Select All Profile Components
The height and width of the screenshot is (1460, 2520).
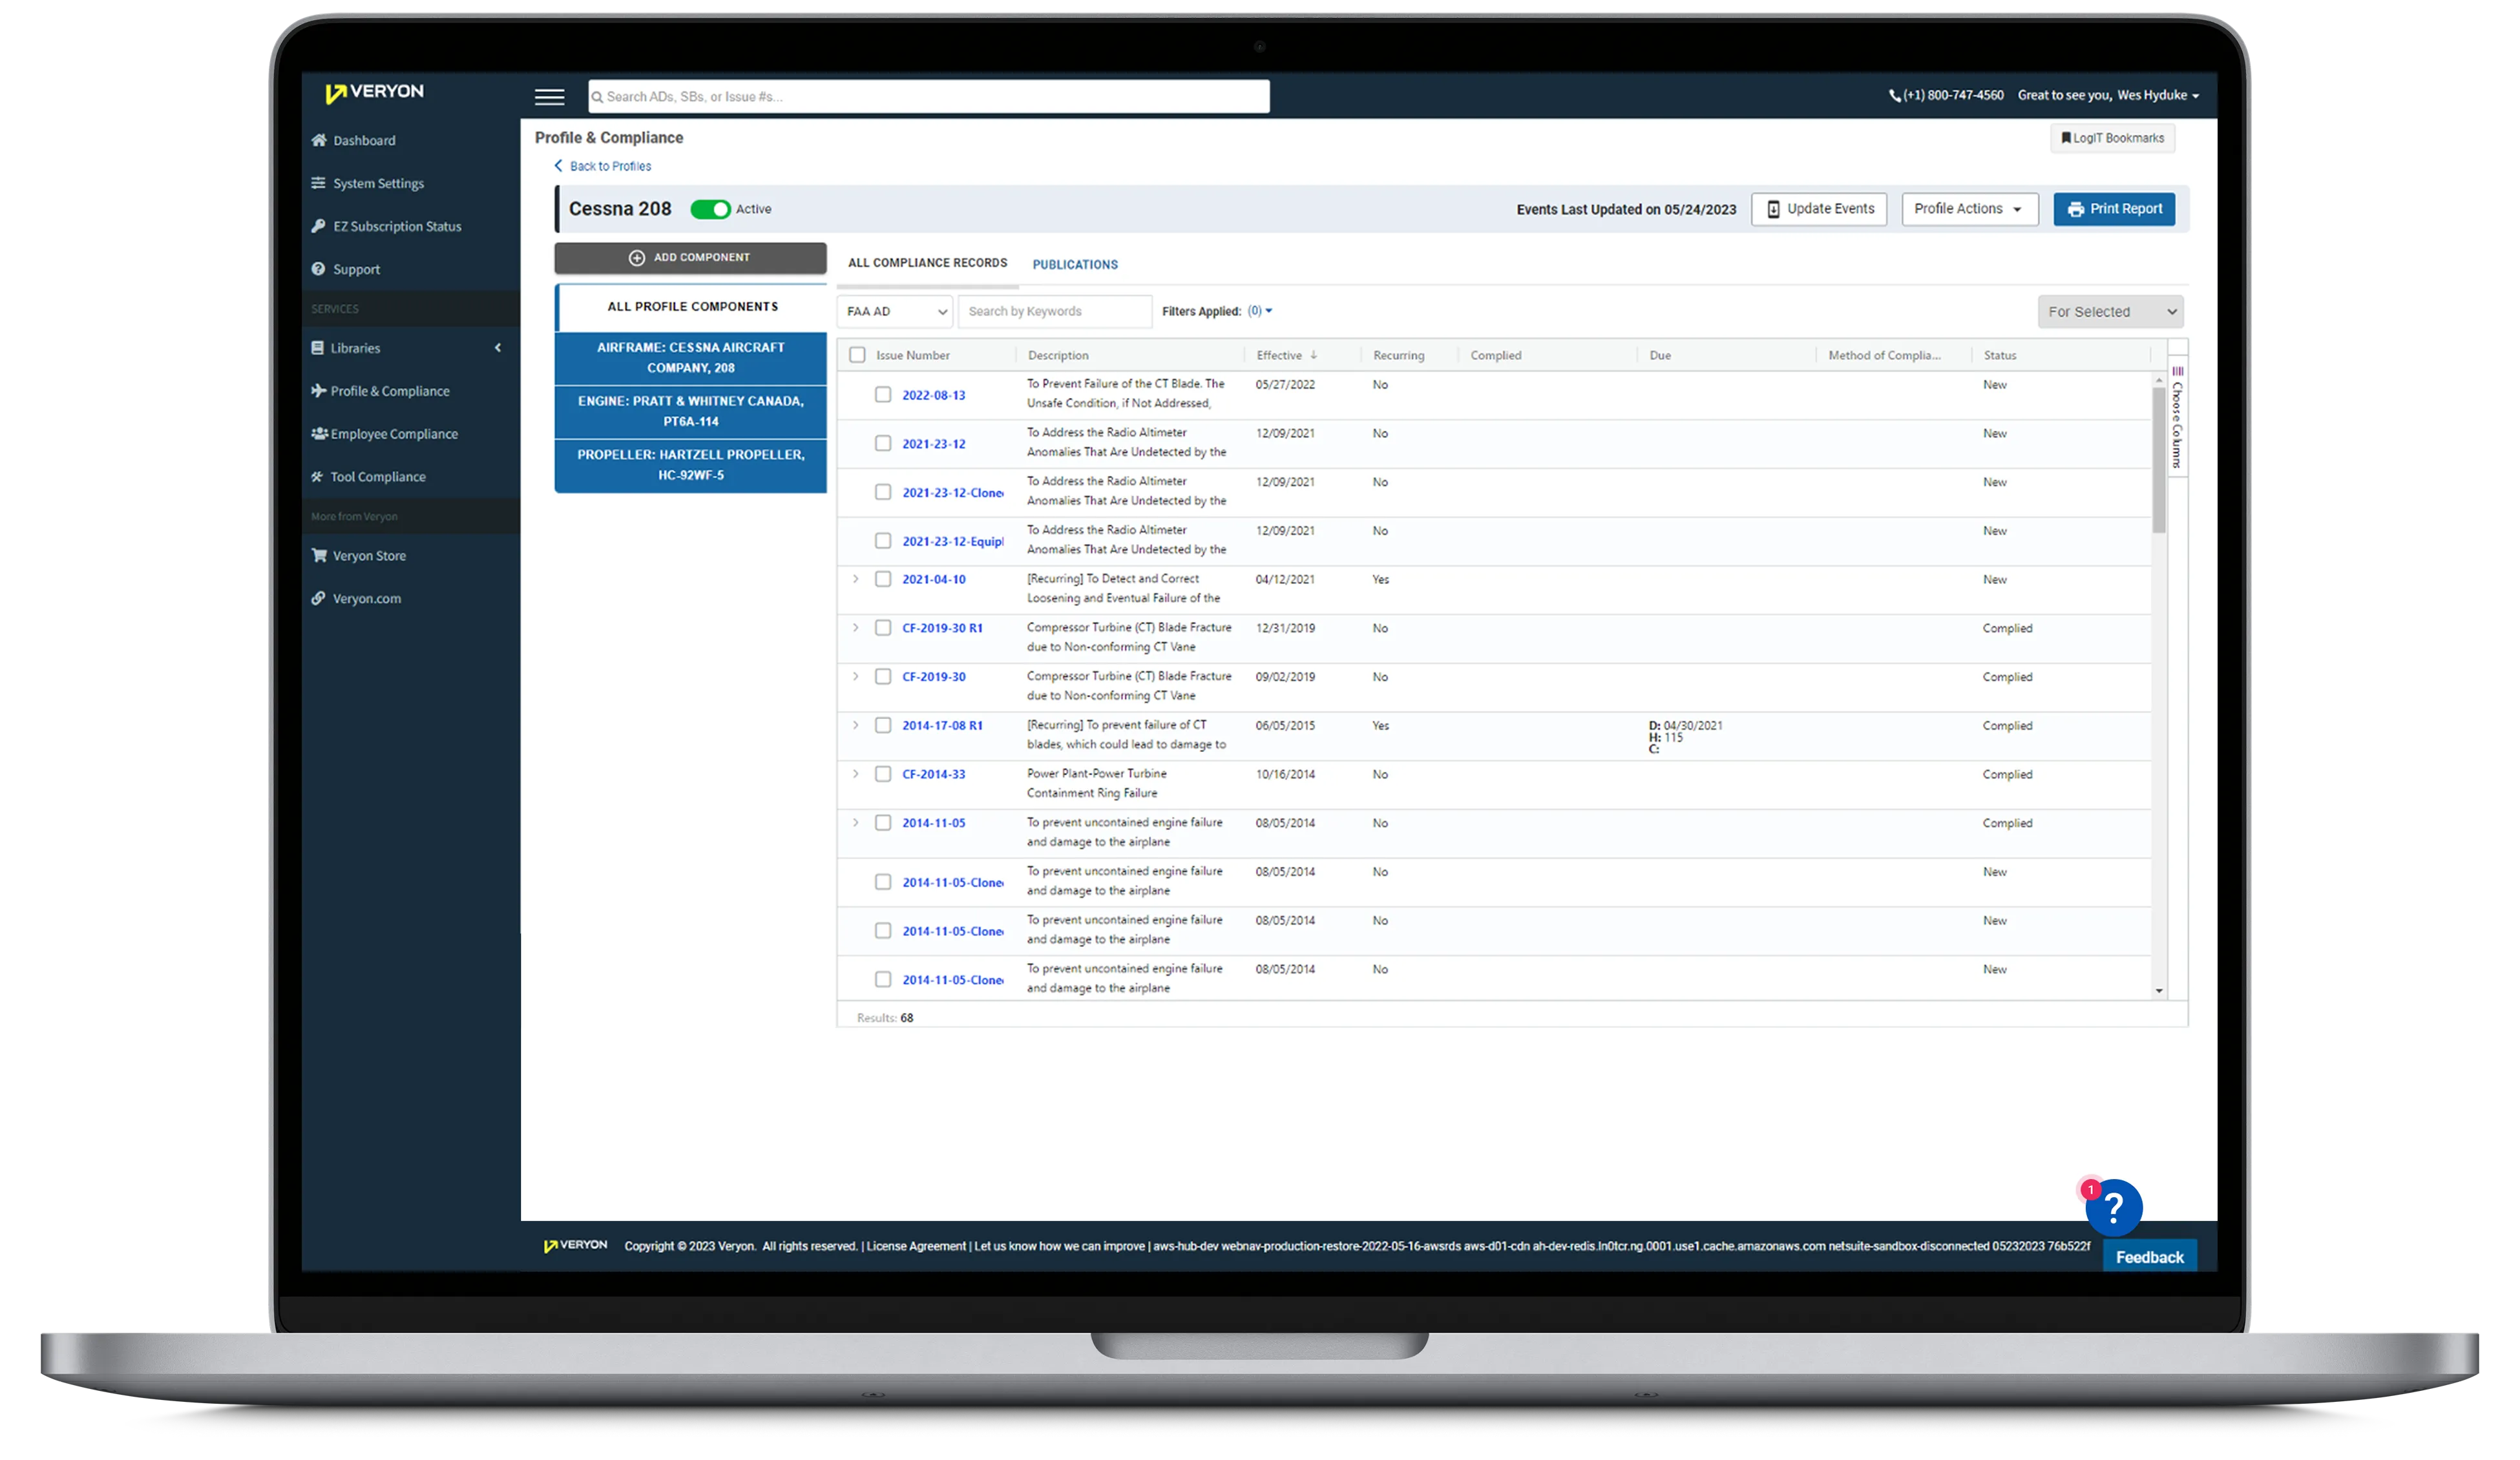(x=691, y=307)
